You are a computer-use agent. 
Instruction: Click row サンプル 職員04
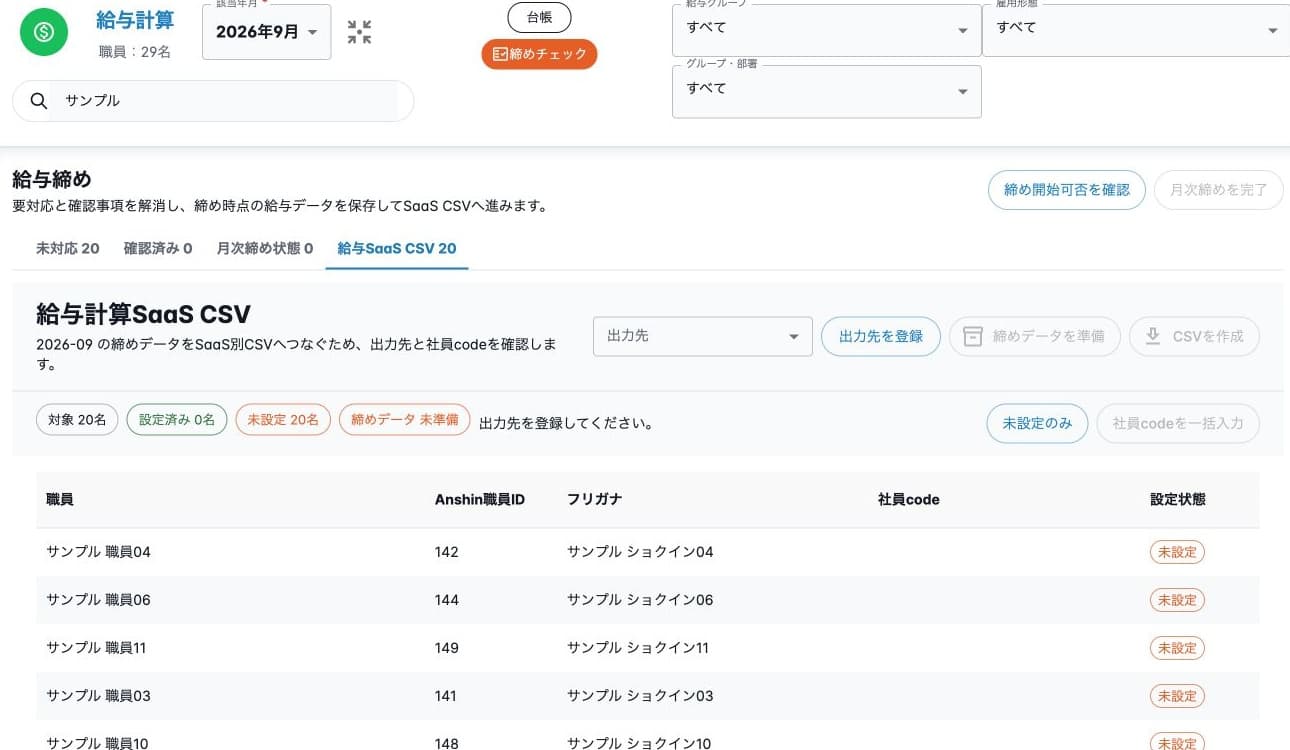648,552
